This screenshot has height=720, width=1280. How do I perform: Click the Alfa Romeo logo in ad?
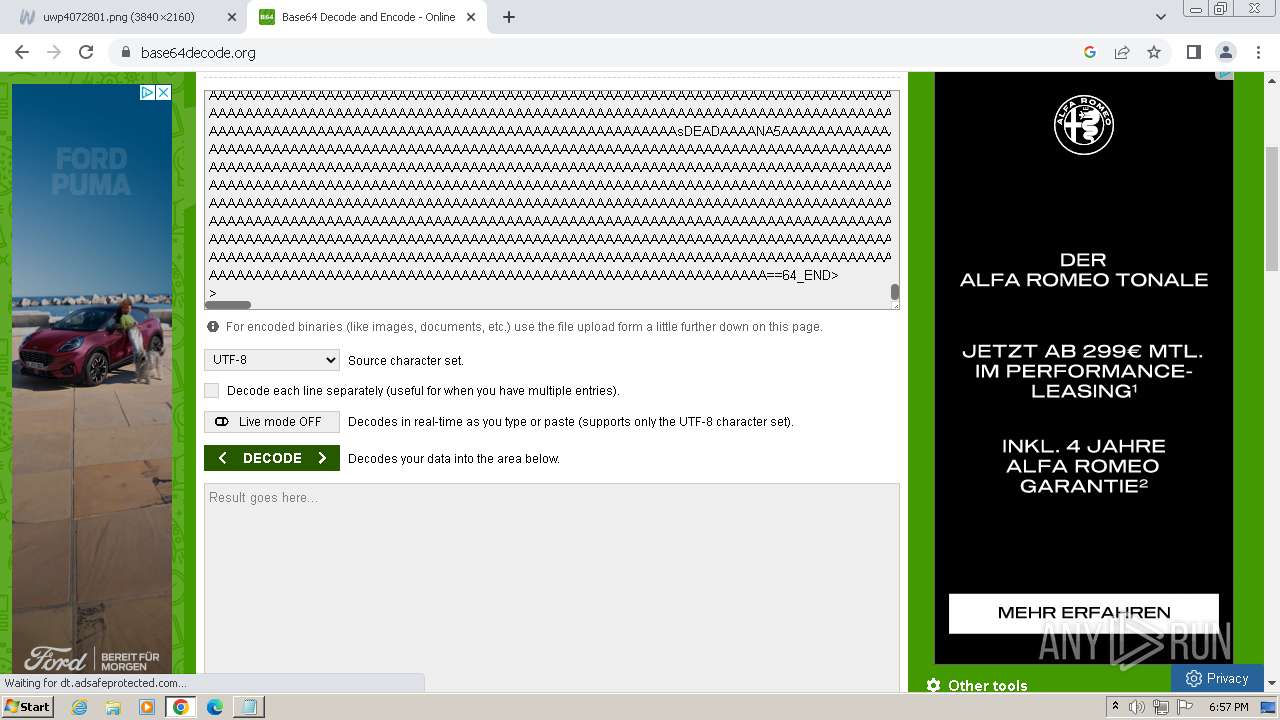point(1084,124)
